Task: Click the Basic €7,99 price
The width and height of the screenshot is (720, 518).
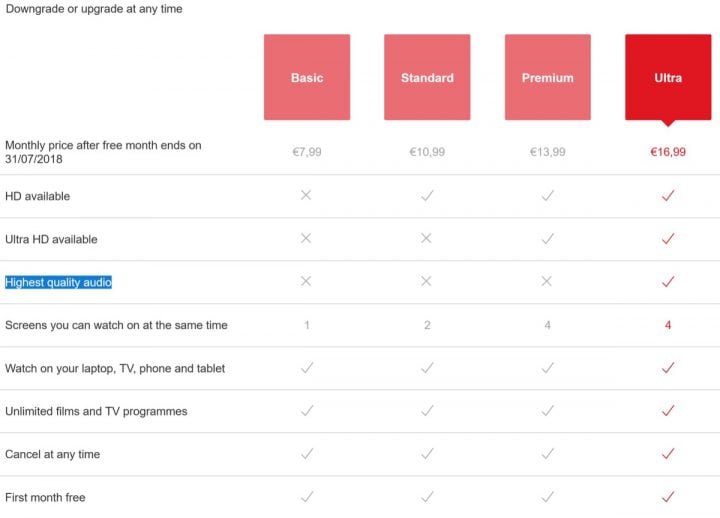Action: click(307, 153)
